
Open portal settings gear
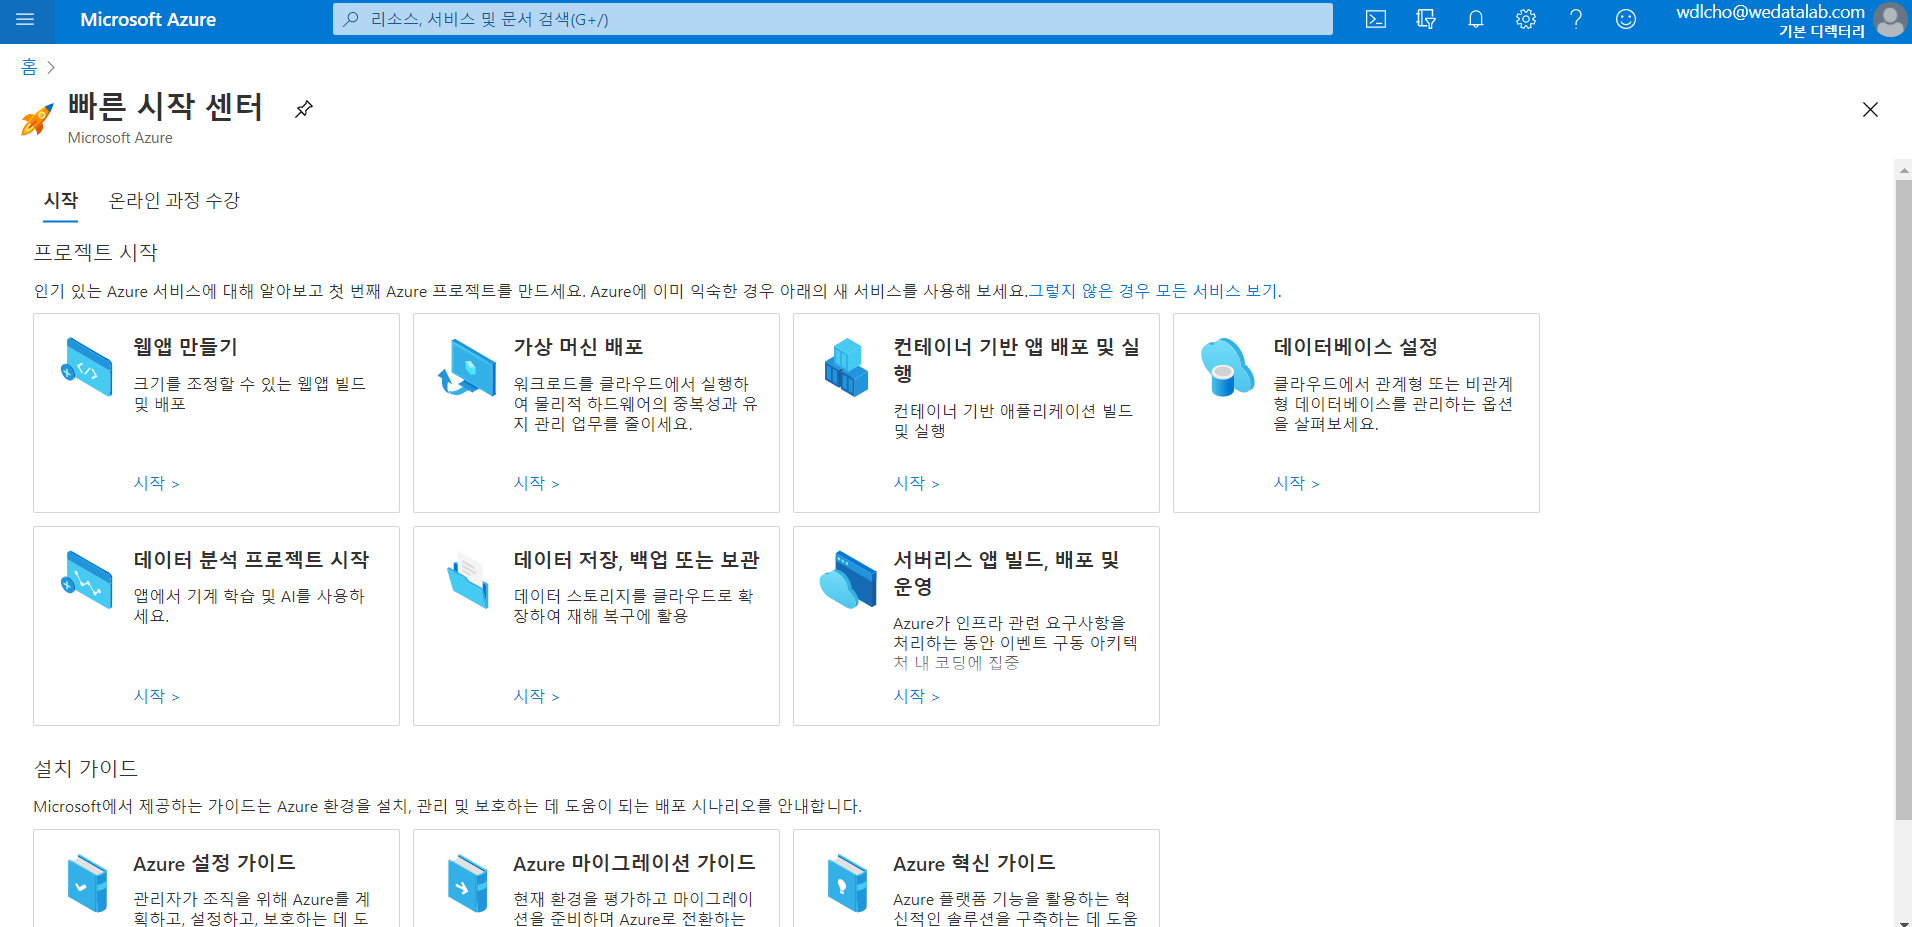(1526, 19)
